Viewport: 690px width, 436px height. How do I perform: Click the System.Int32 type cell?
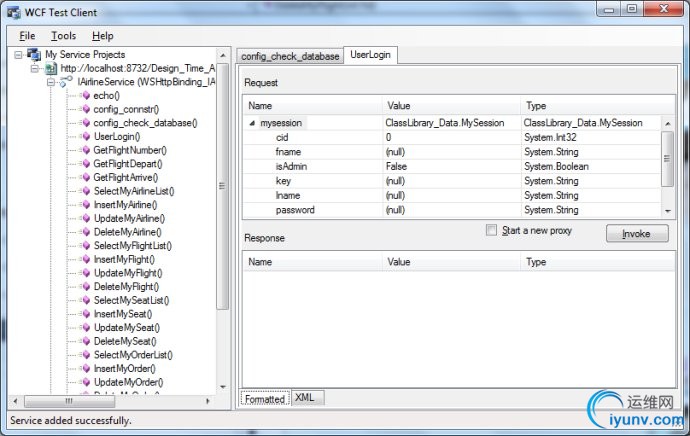coord(591,137)
